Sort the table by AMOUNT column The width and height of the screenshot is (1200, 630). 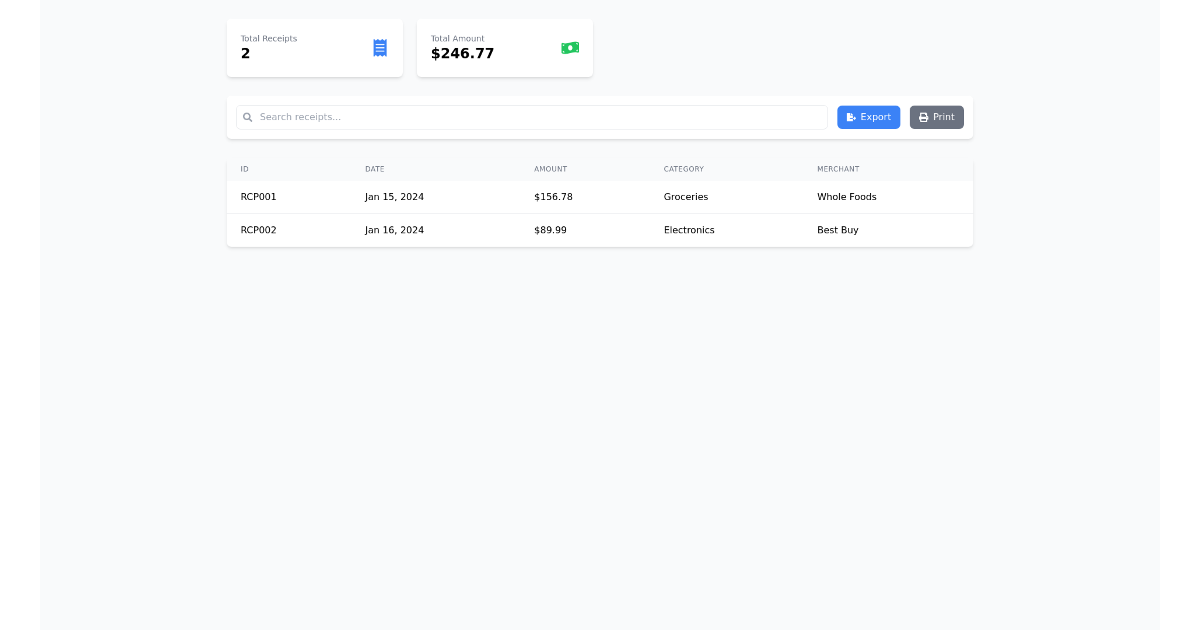[551, 169]
